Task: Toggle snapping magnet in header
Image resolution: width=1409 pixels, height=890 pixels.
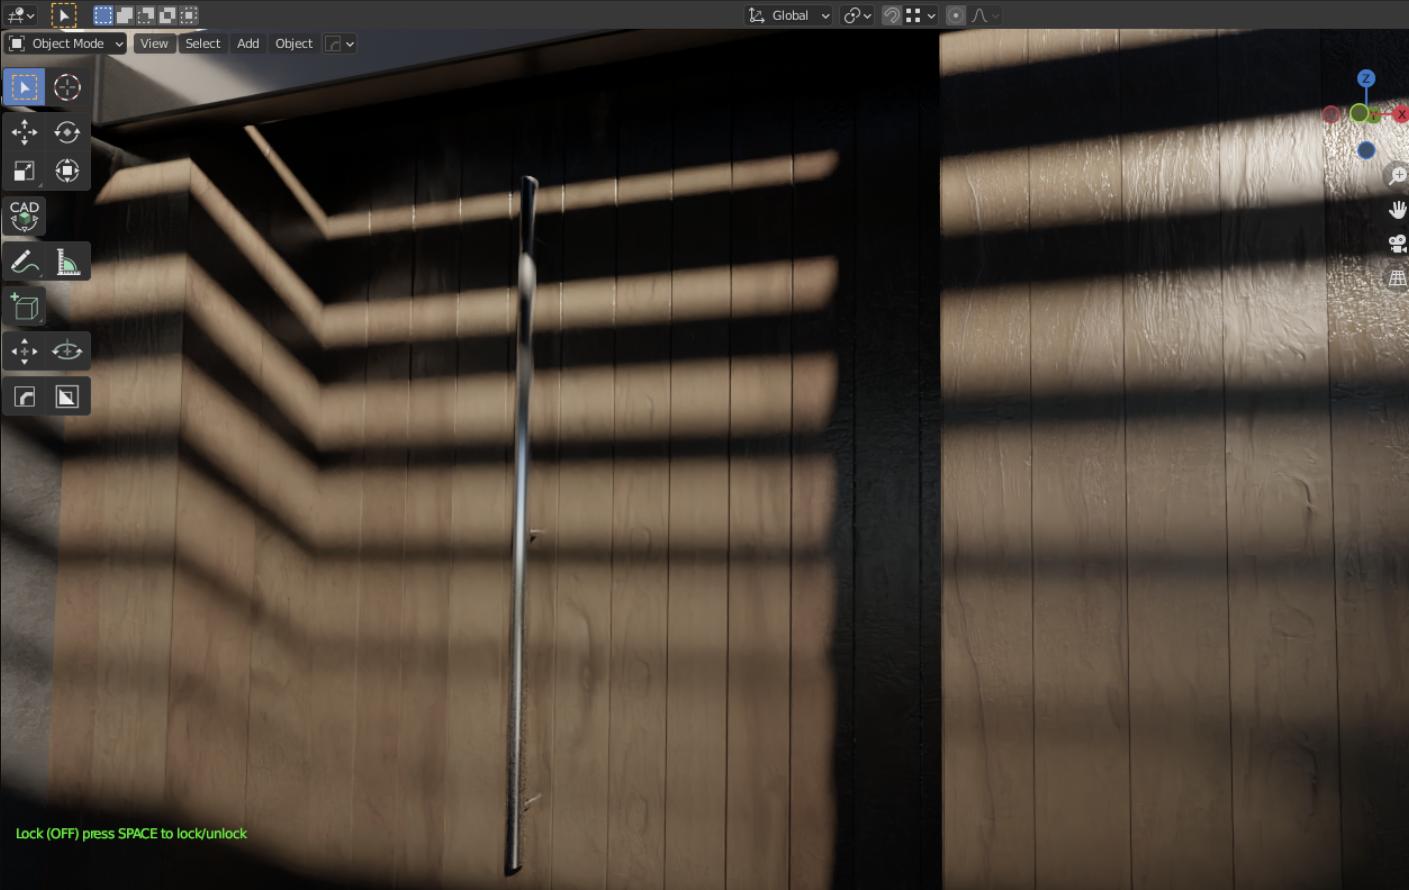Action: [891, 15]
